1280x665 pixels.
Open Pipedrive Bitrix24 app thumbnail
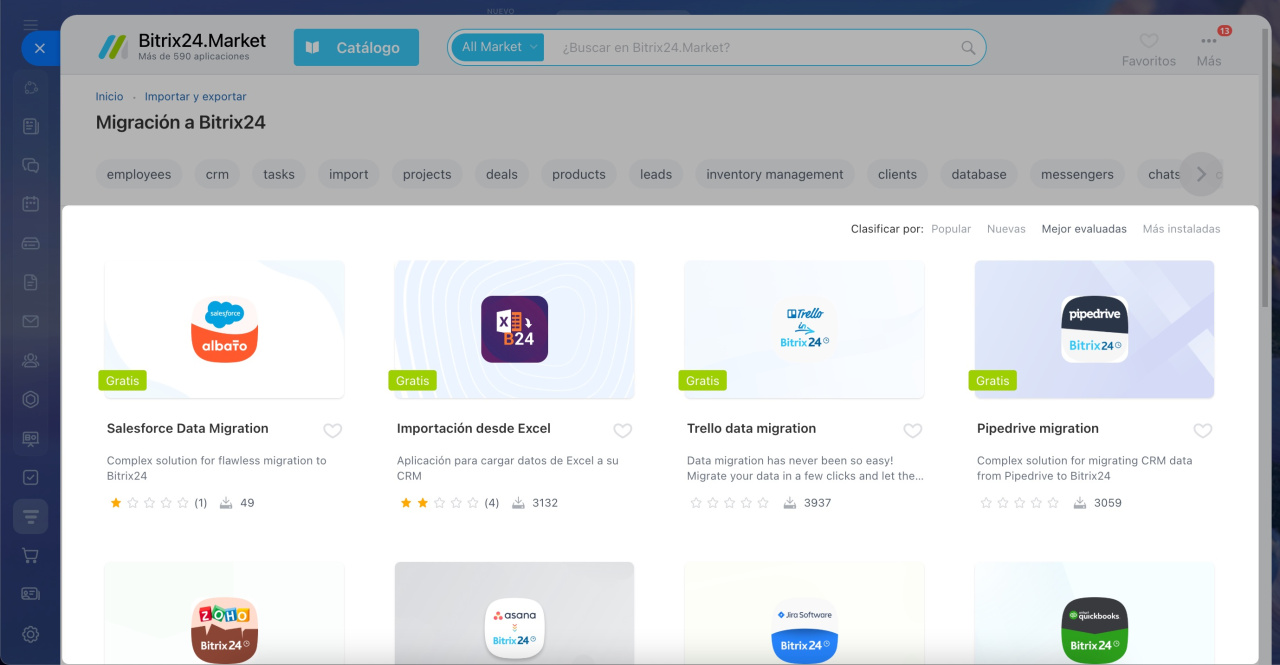coord(1095,329)
